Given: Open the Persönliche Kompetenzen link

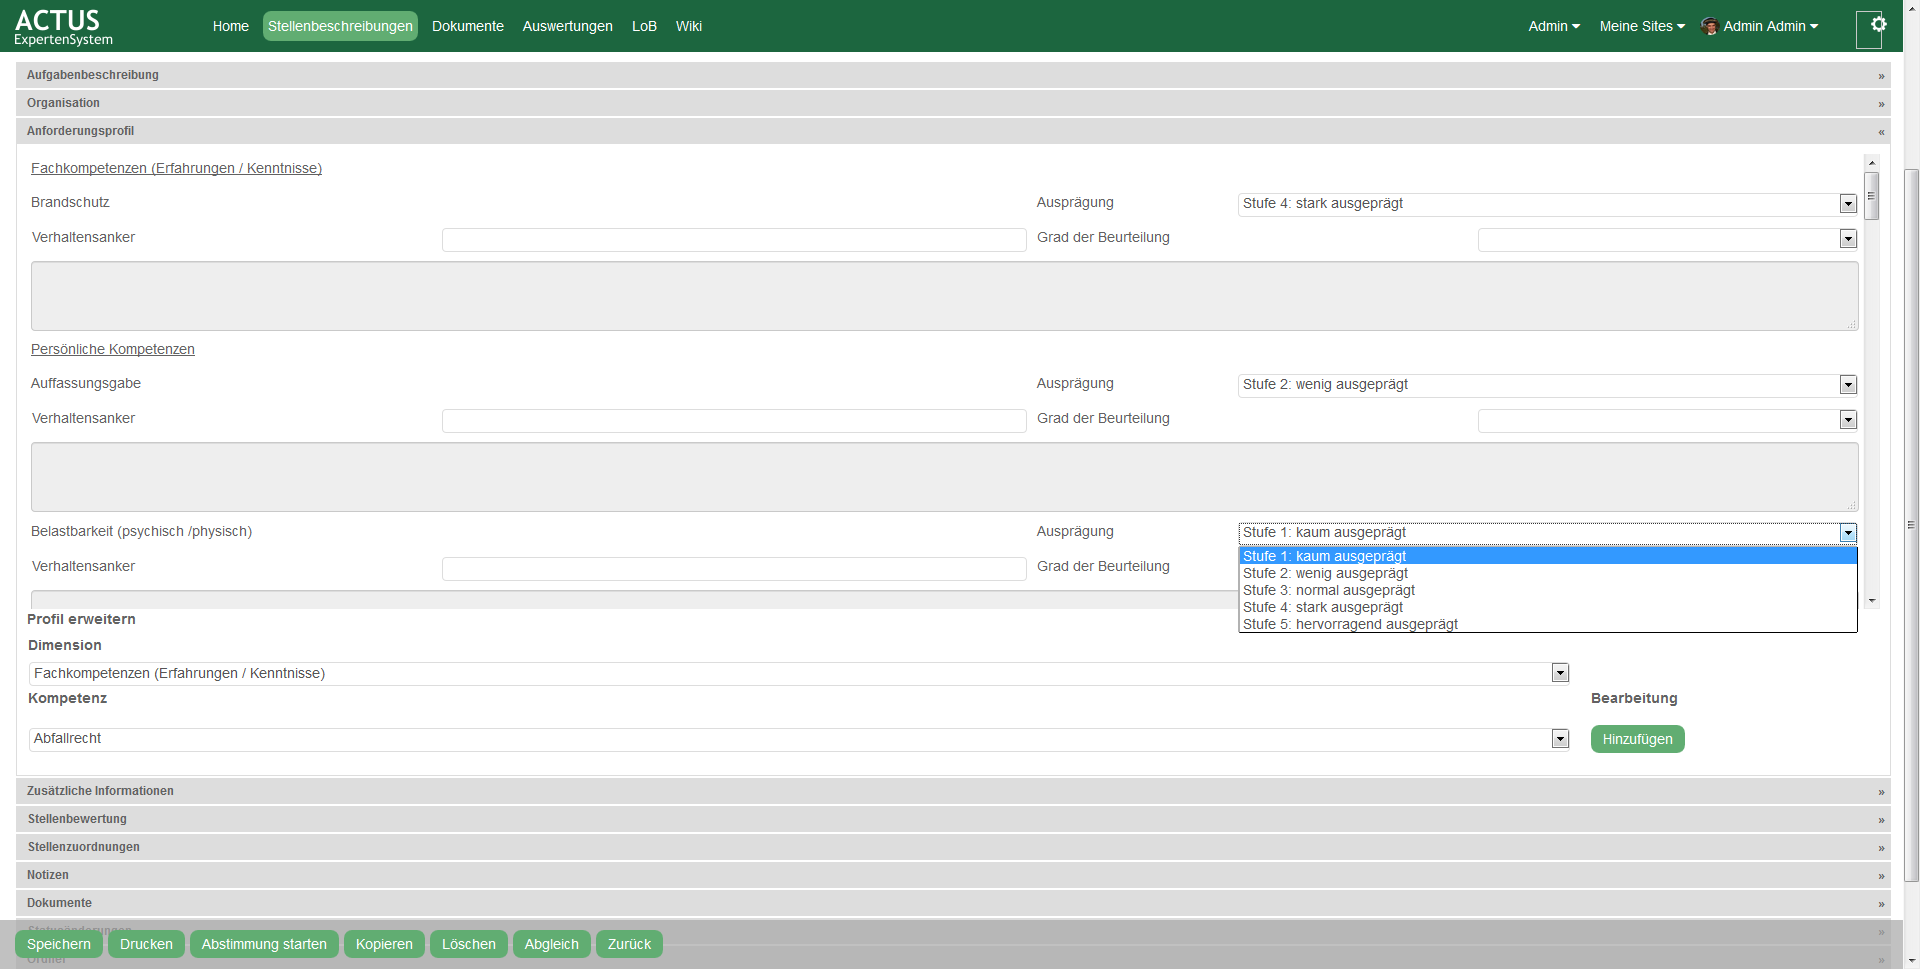Looking at the screenshot, I should click(113, 350).
